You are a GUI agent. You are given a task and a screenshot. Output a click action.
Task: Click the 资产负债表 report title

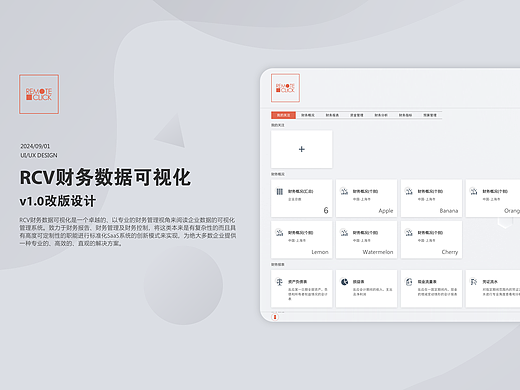click(x=298, y=282)
